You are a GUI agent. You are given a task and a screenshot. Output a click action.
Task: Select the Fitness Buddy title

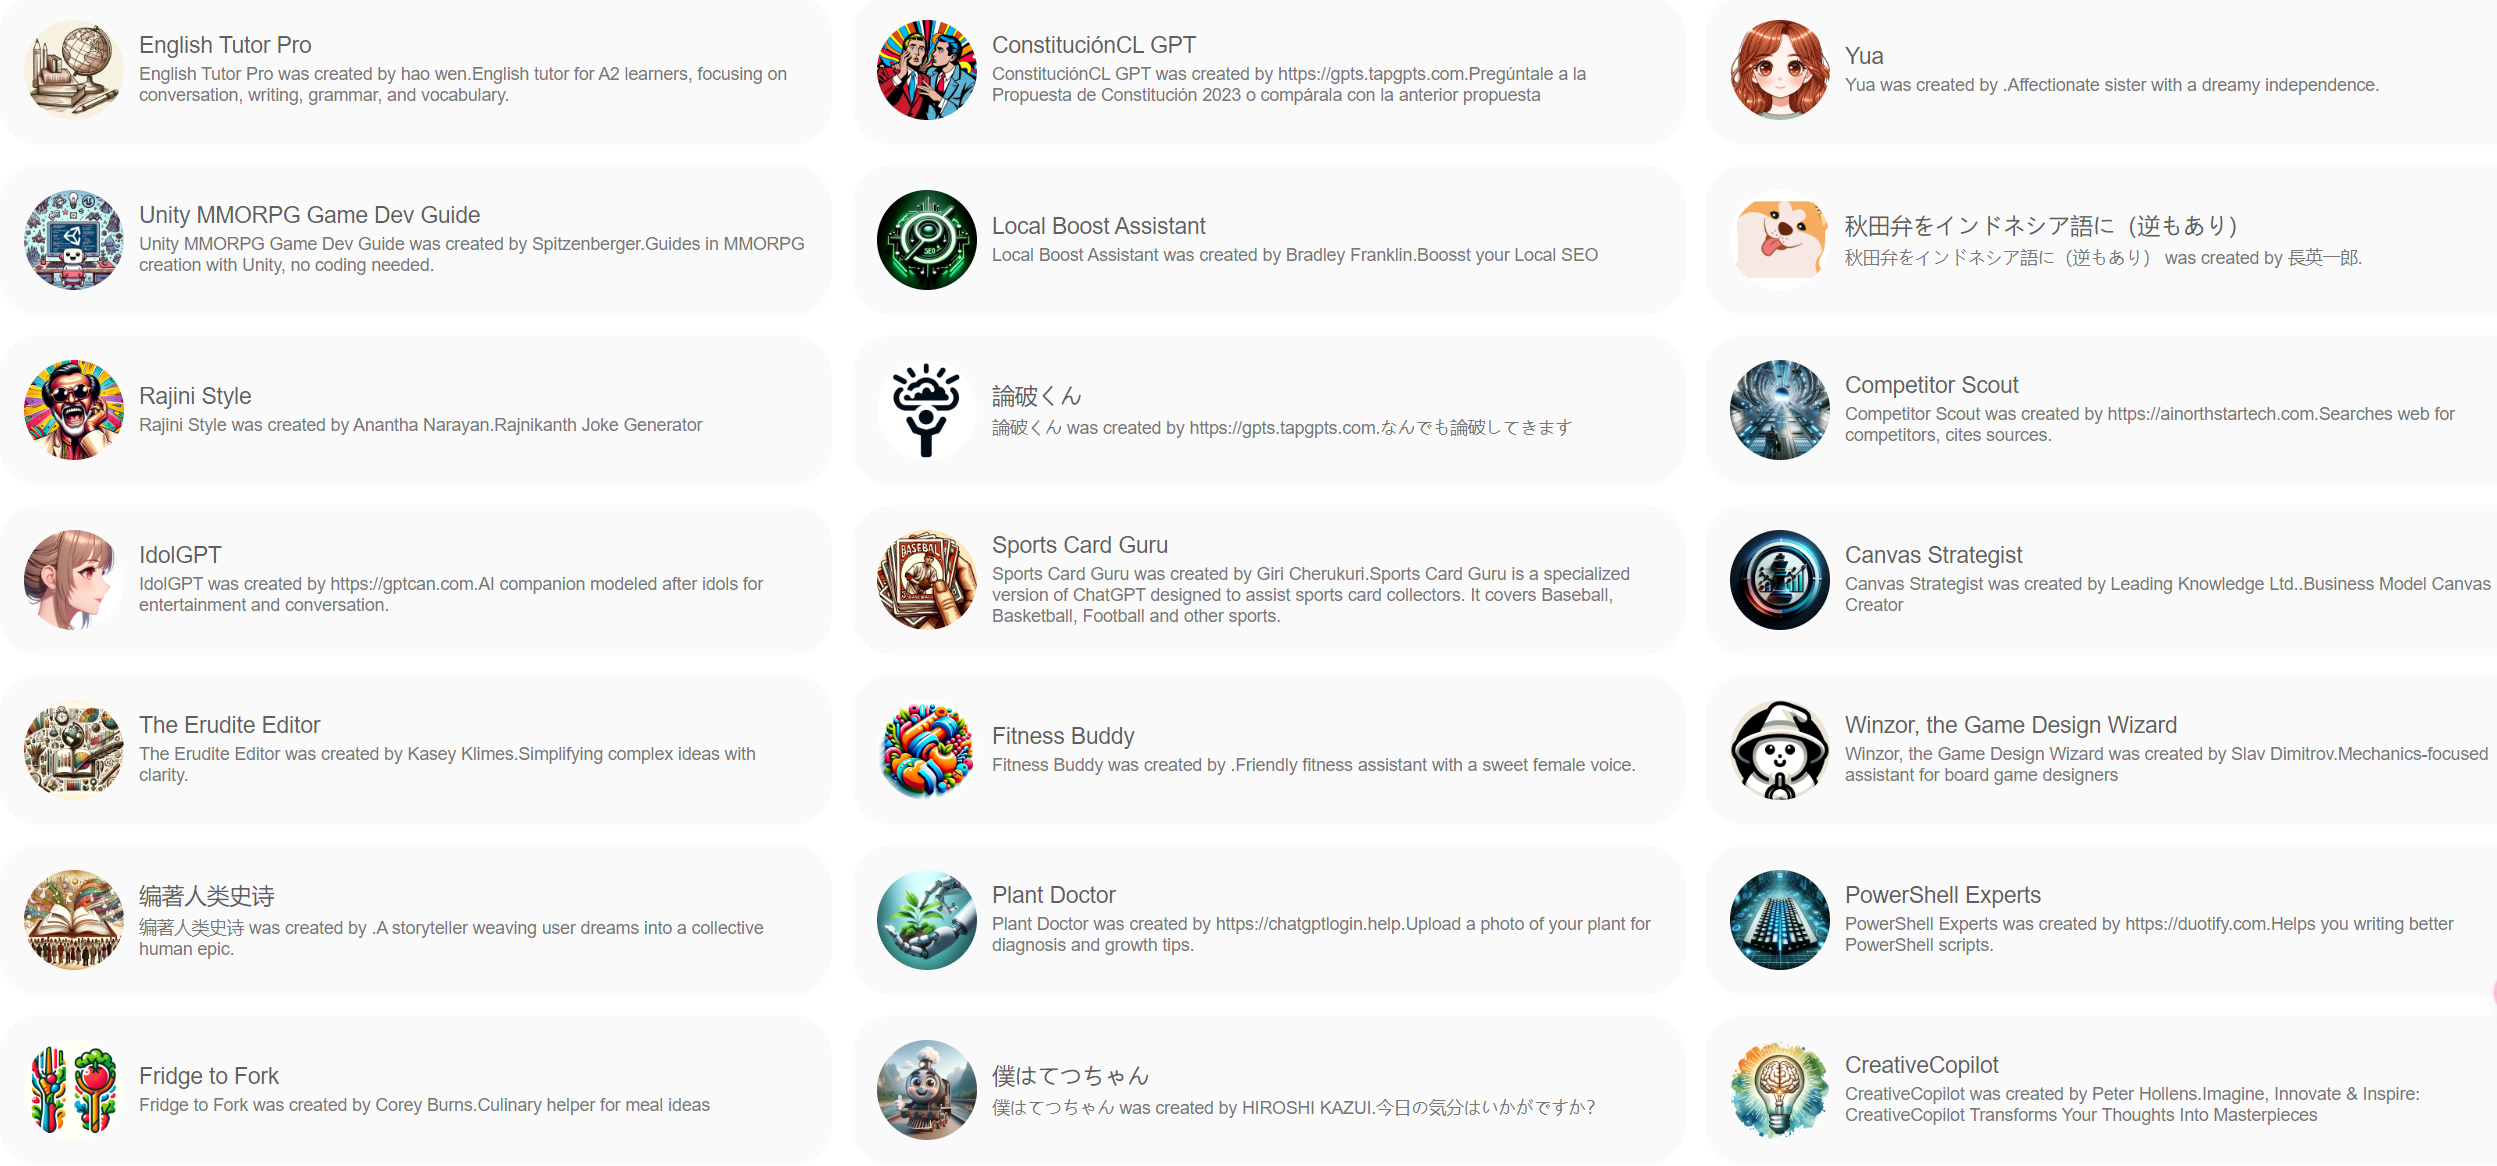tap(1063, 736)
